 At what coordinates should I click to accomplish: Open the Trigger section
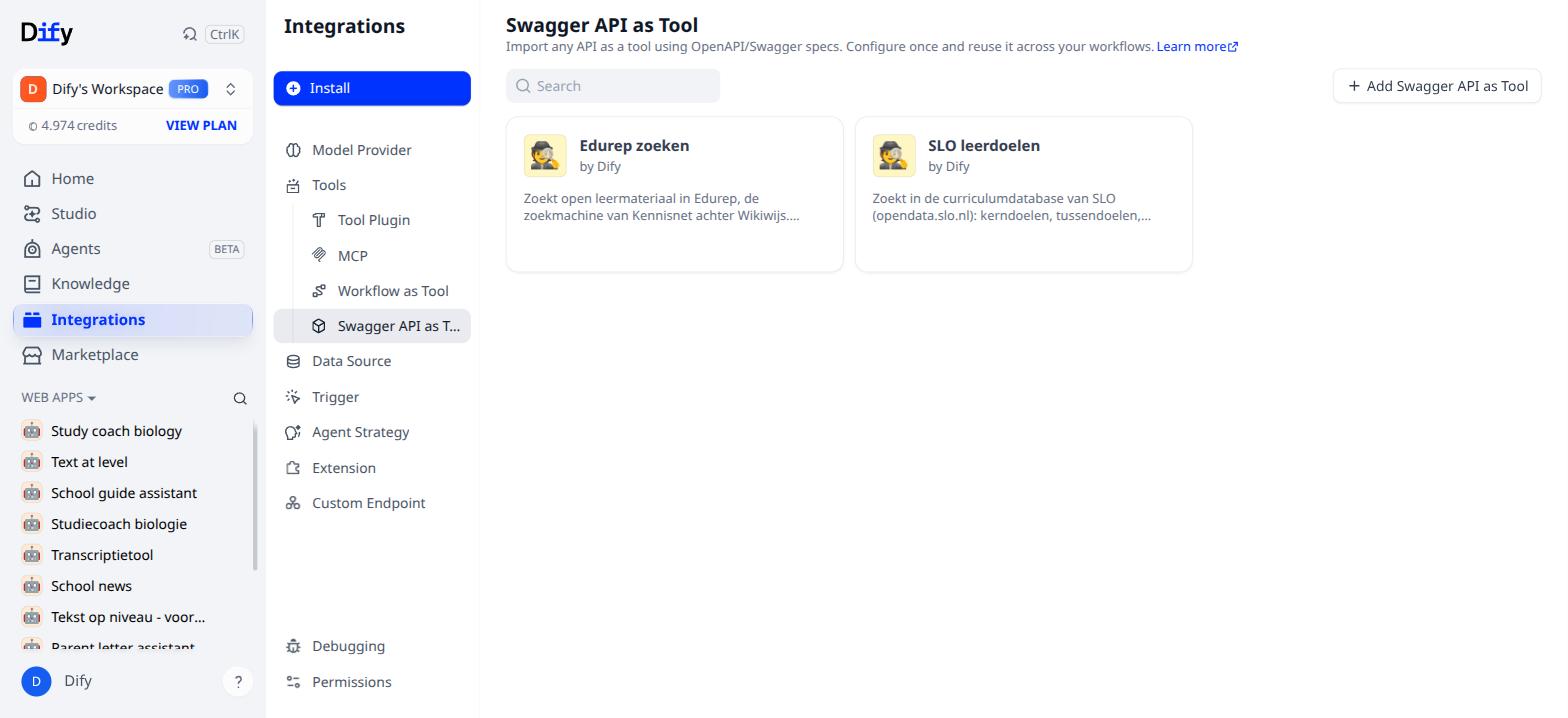(x=372, y=397)
